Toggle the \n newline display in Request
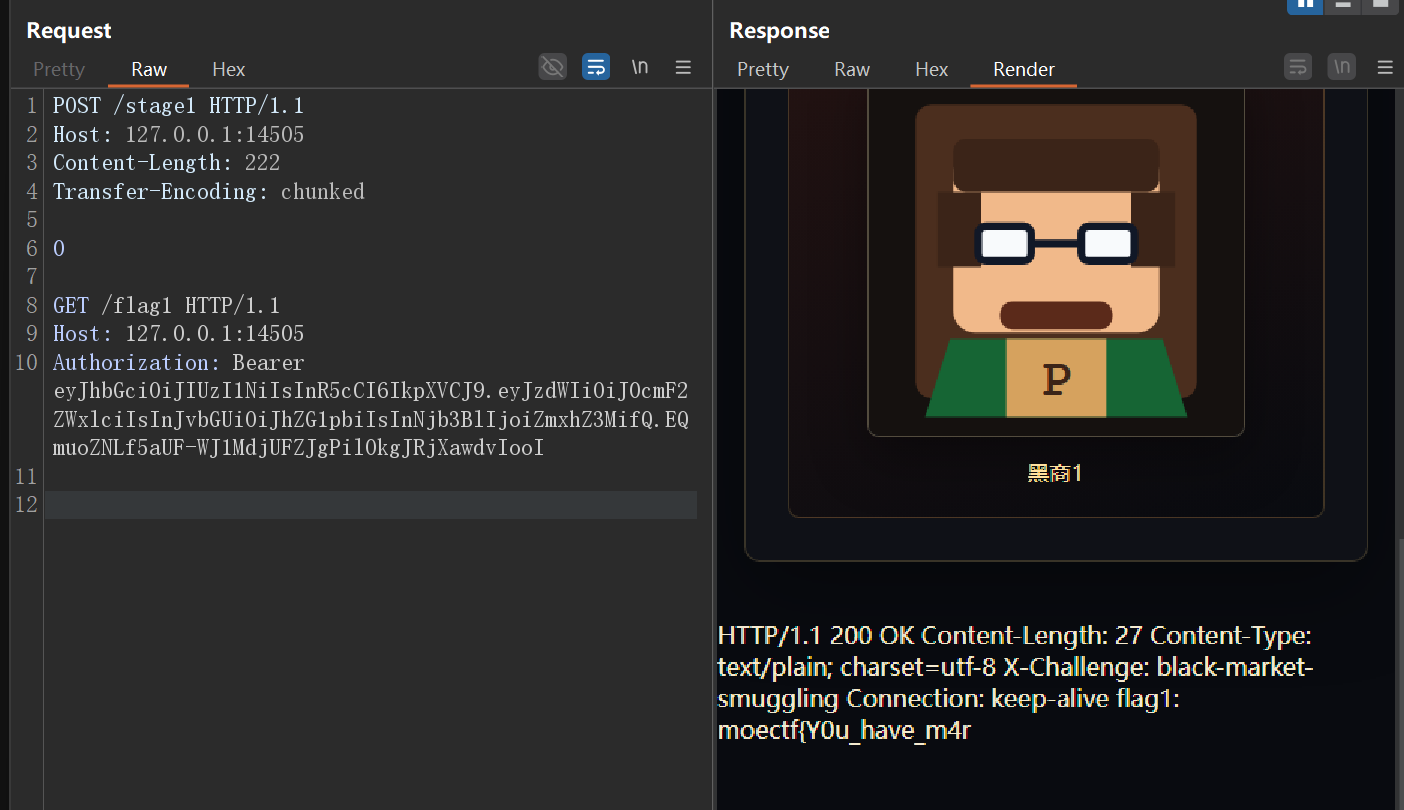The image size is (1404, 810). click(640, 67)
